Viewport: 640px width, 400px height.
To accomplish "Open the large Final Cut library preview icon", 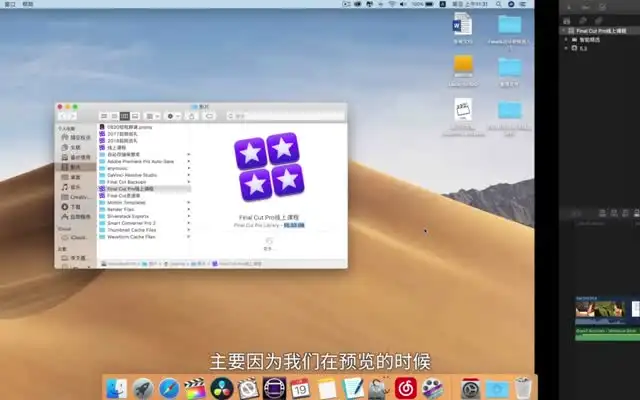I will tap(269, 166).
